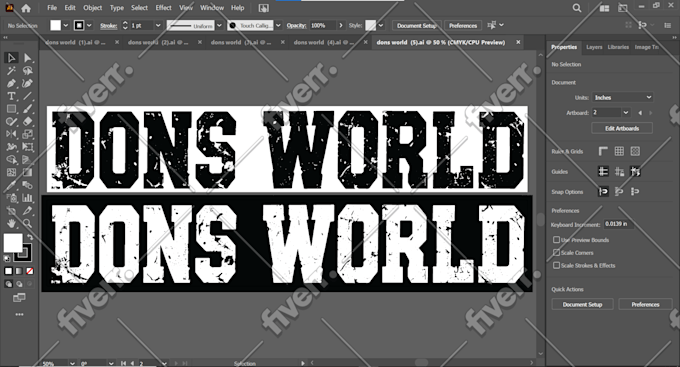Viewport: 680px width, 367px height.
Task: Open the Effect menu
Action: (x=163, y=8)
